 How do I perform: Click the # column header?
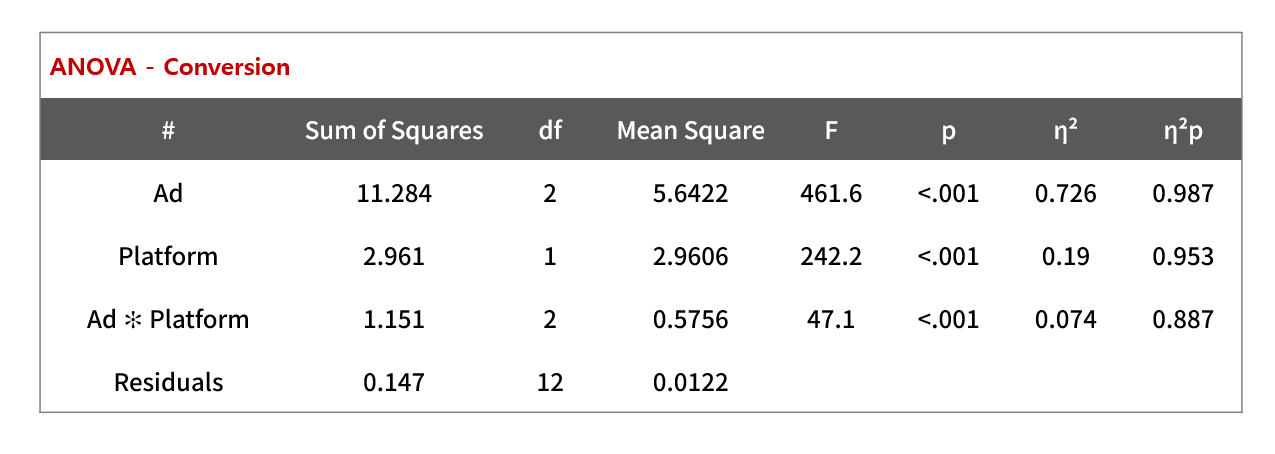pyautogui.click(x=168, y=131)
